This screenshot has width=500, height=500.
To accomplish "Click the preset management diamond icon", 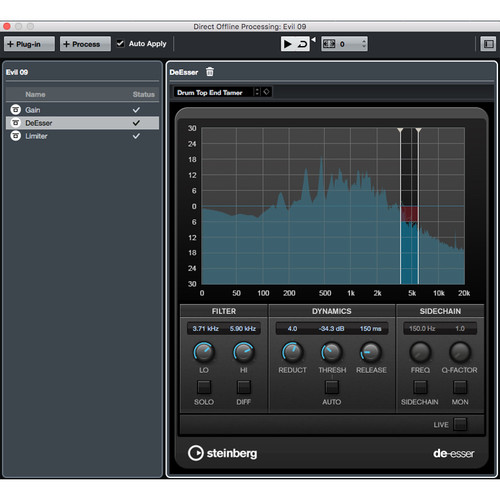I will coord(266,92).
